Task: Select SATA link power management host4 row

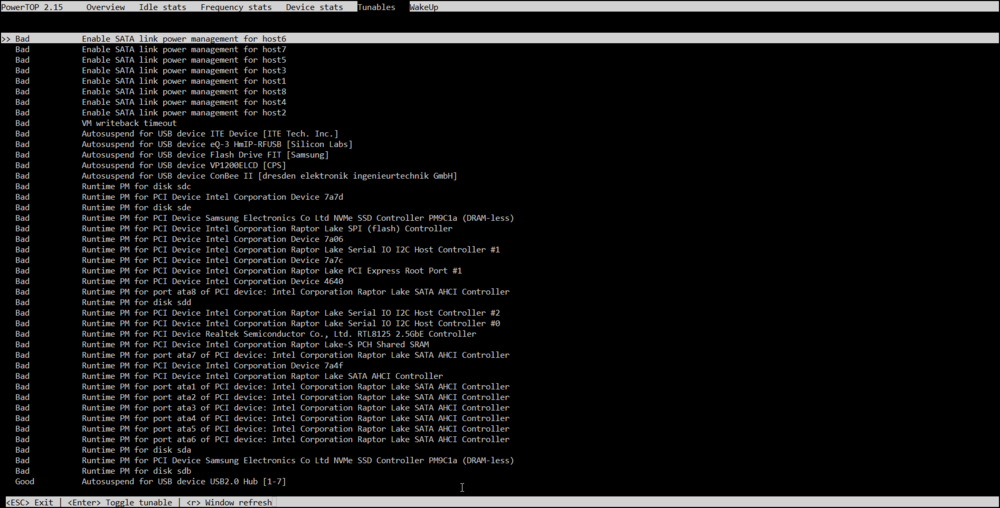Action: [151, 102]
